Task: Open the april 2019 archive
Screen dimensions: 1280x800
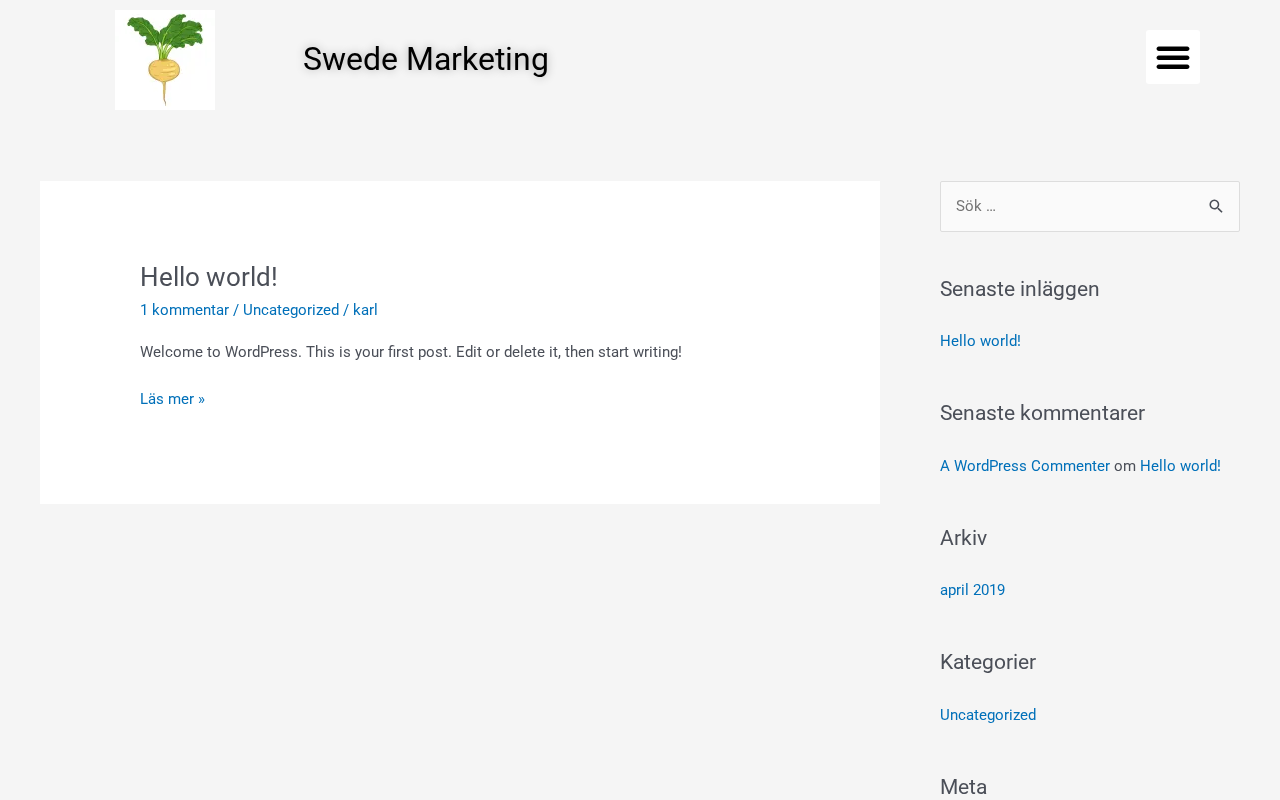Action: (972, 590)
